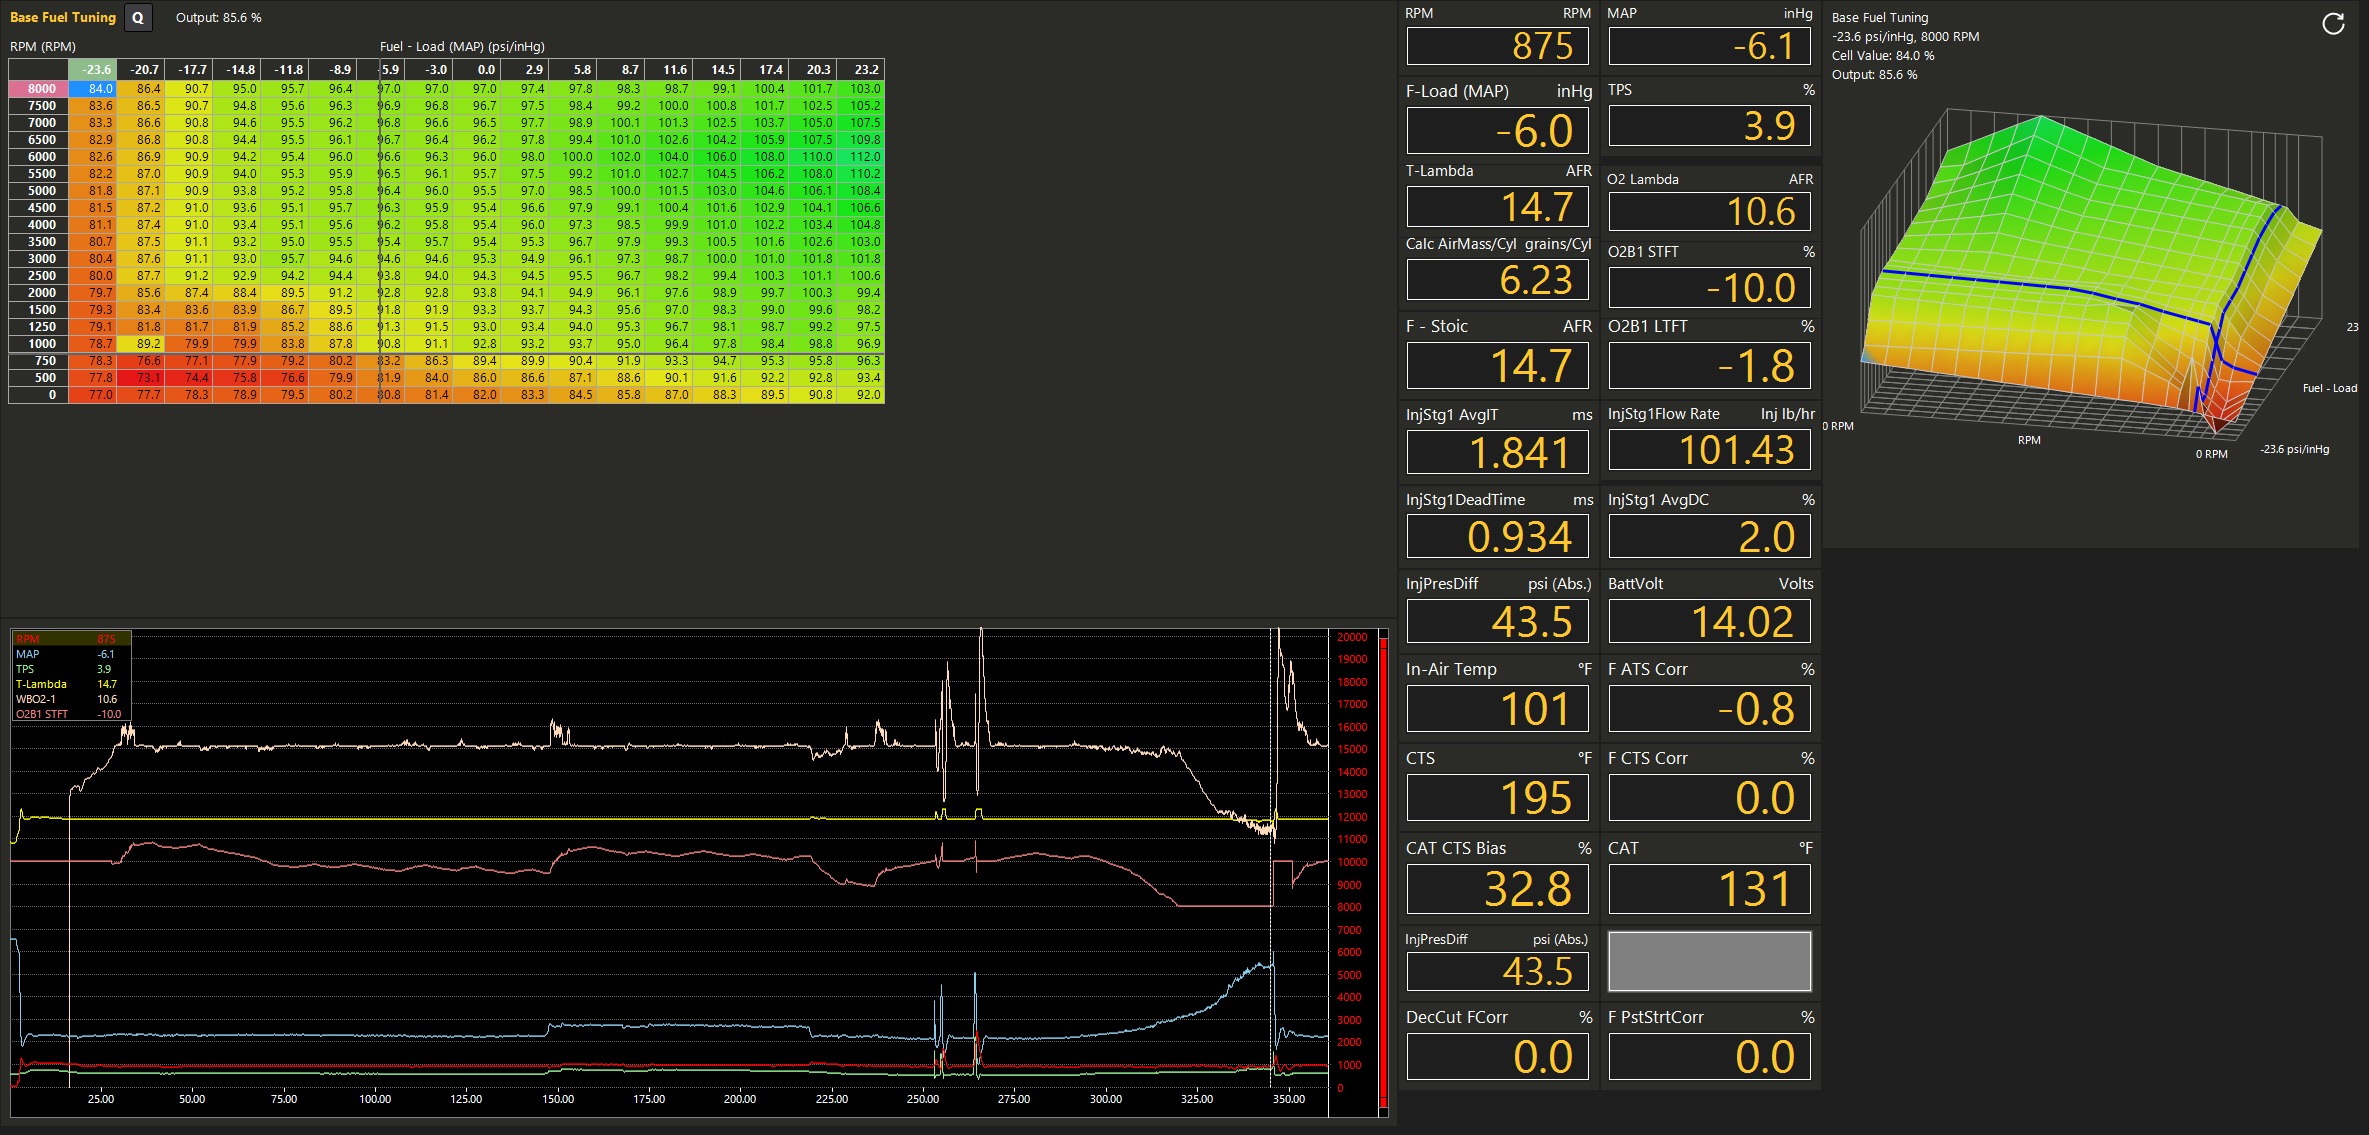Click the RPM gauge showing 875
This screenshot has height=1135, width=2369.
coord(1497,46)
